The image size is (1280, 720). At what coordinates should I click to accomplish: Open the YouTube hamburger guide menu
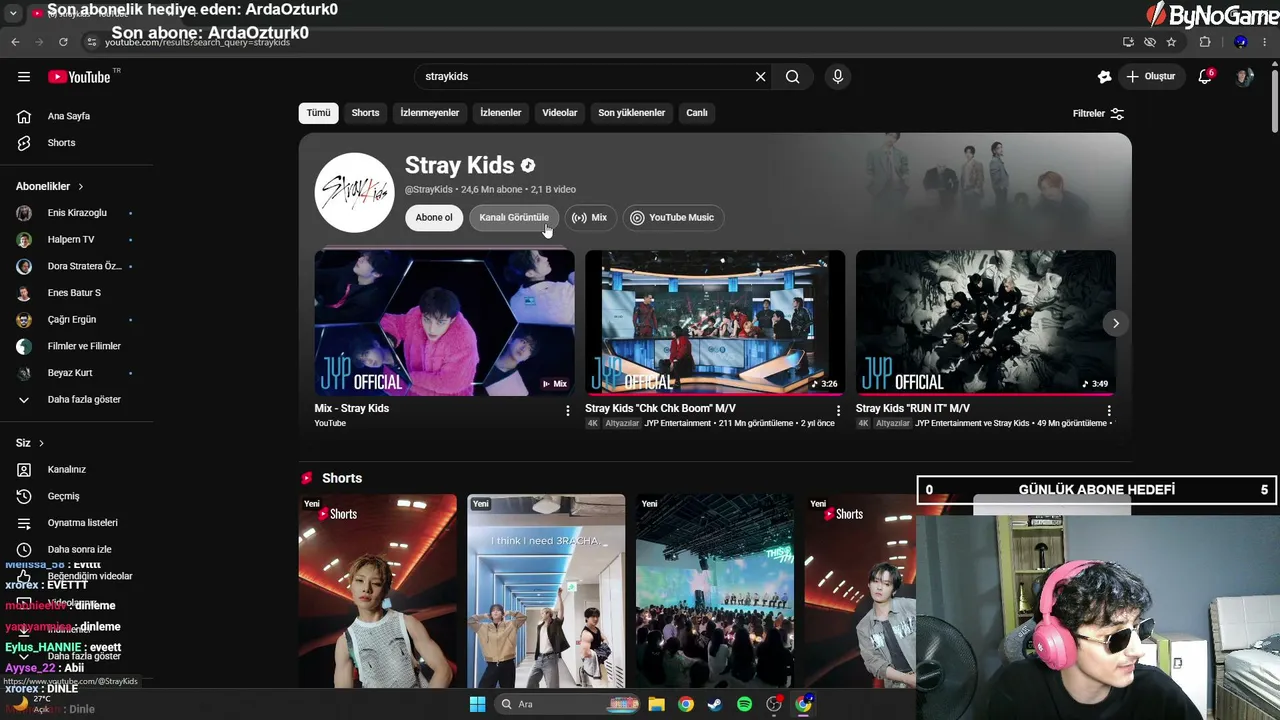[x=24, y=77]
